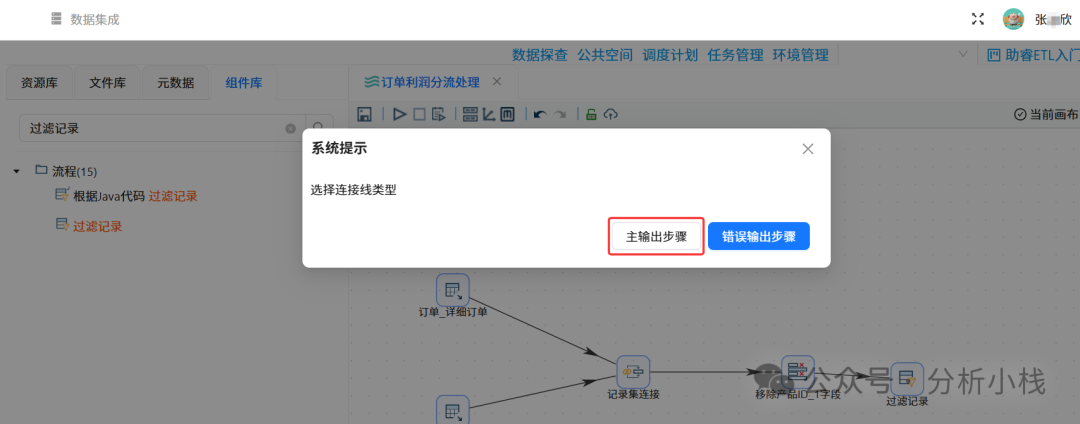Undo with the curved left arrow
Viewport: 1080px width, 424px height.
[x=541, y=115]
